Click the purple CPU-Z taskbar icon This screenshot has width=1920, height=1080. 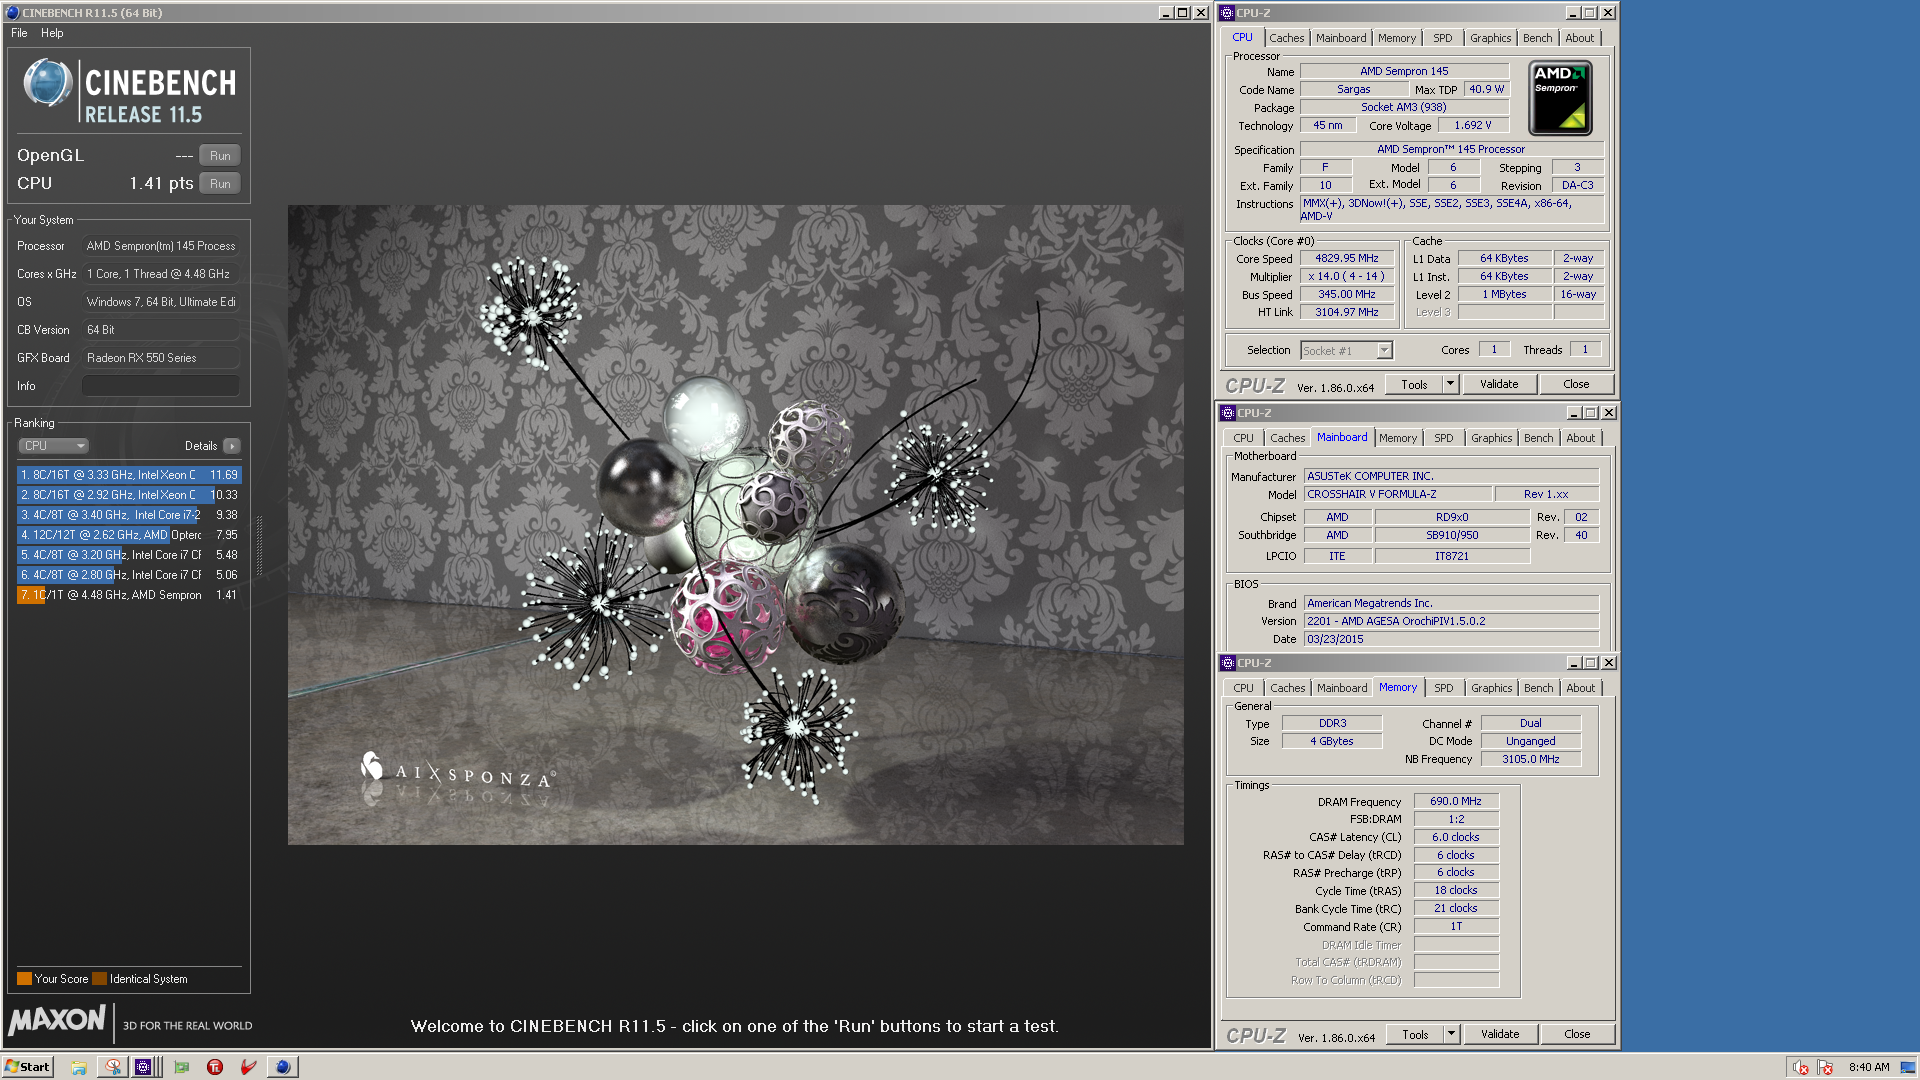(143, 1067)
